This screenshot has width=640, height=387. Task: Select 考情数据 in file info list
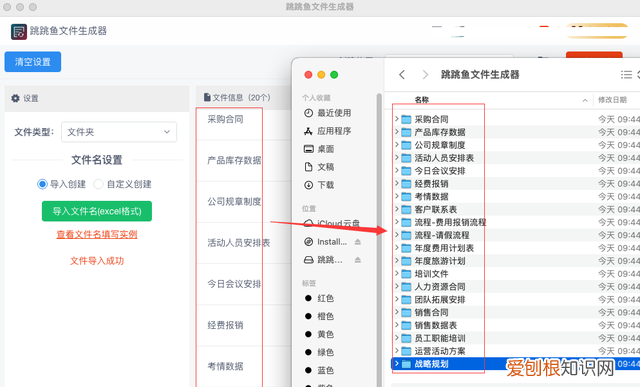[x=225, y=367]
